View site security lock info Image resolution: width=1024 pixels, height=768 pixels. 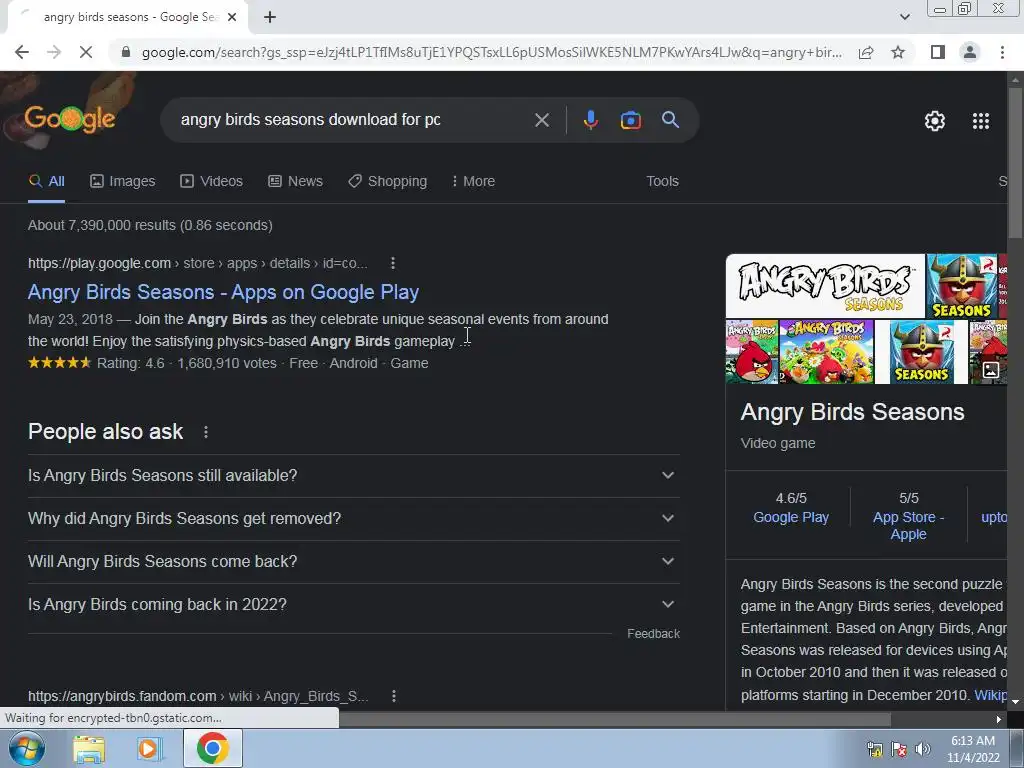coord(126,52)
